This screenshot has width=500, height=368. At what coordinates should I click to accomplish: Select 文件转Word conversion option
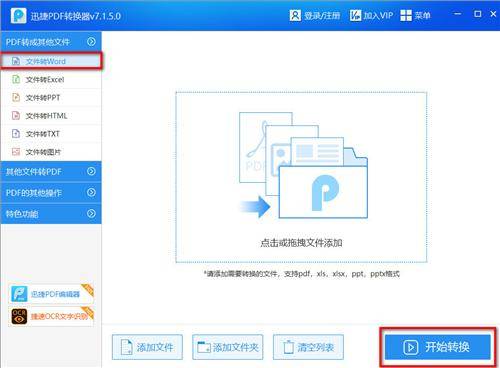pyautogui.click(x=51, y=61)
